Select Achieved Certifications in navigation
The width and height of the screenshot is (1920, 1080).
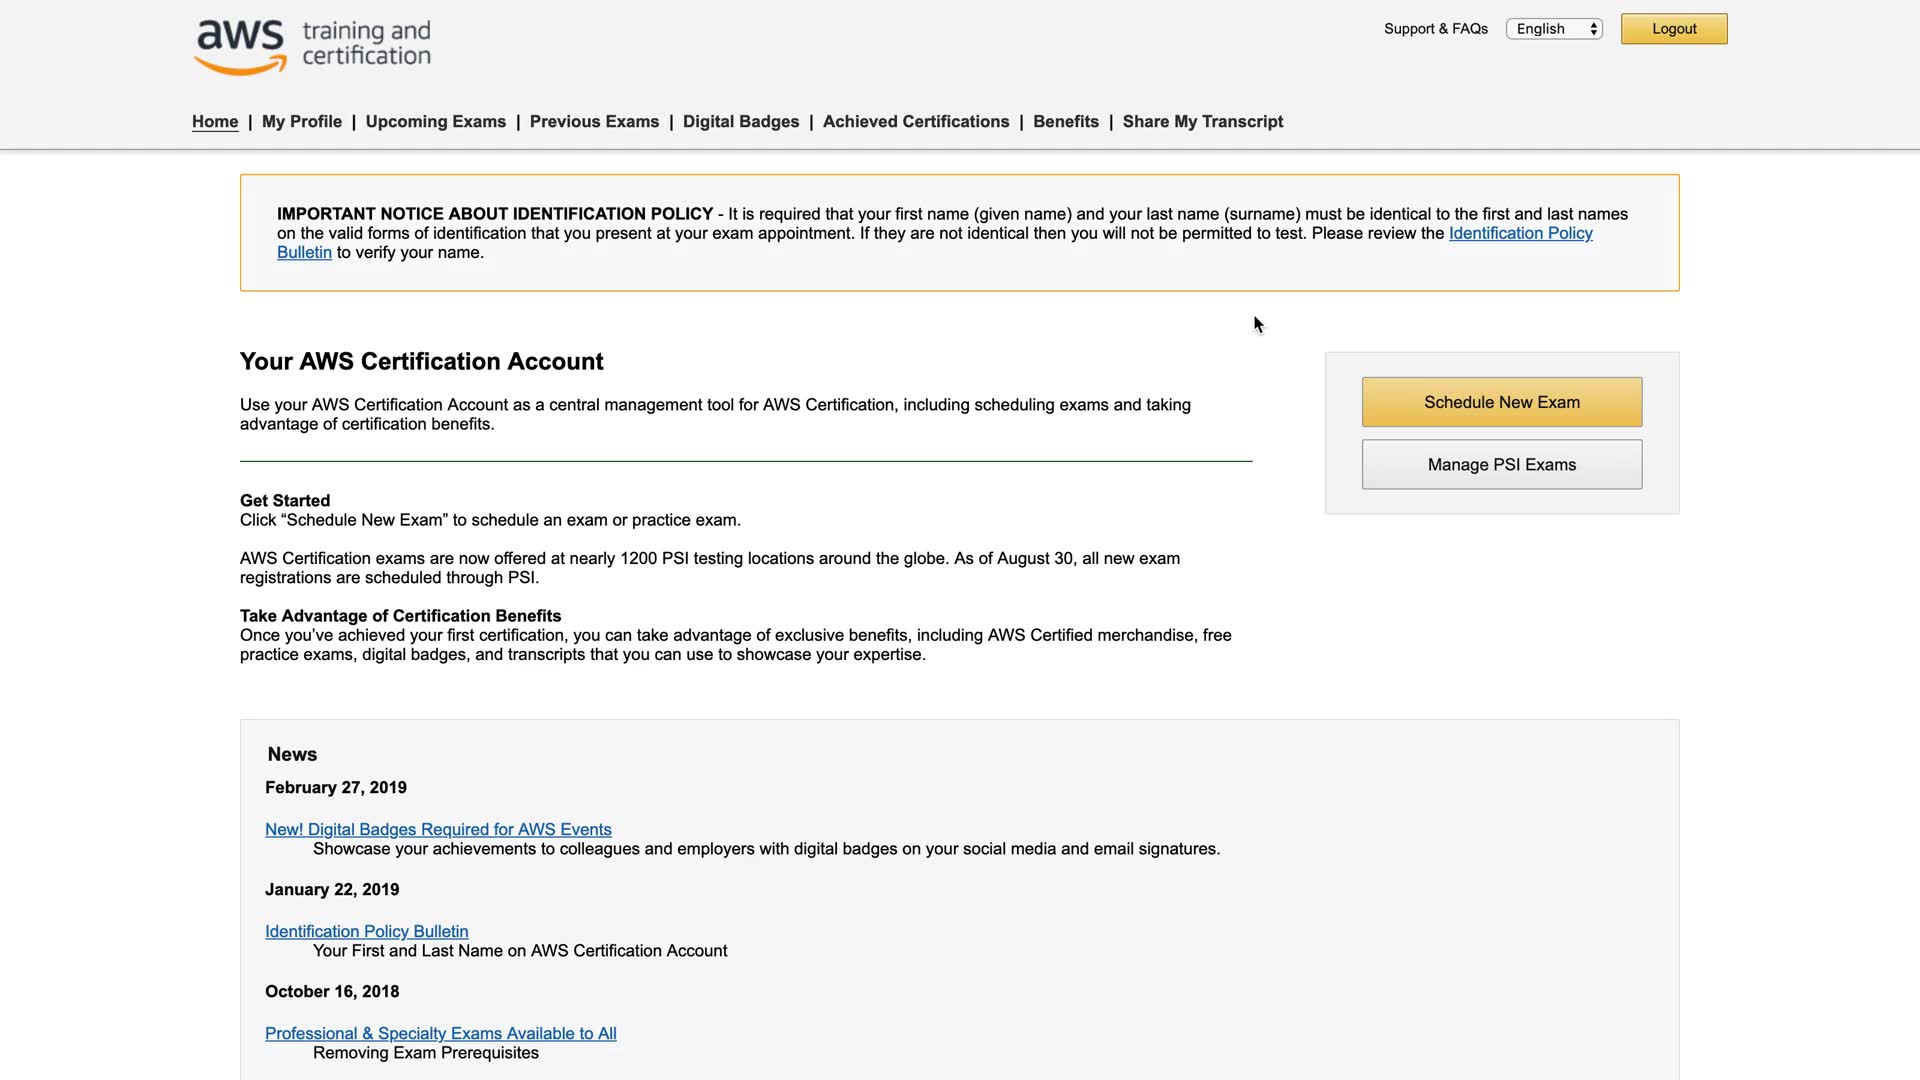915,121
